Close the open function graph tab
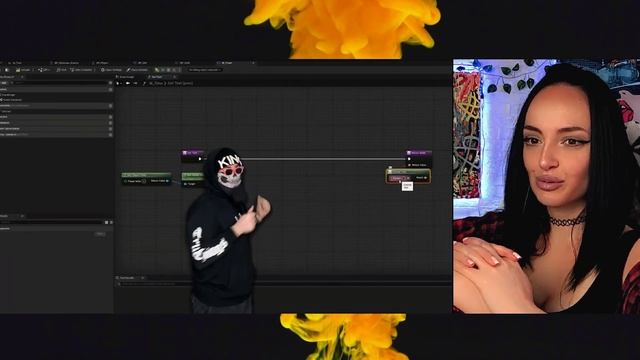This screenshot has width=640, height=360. click(x=175, y=77)
